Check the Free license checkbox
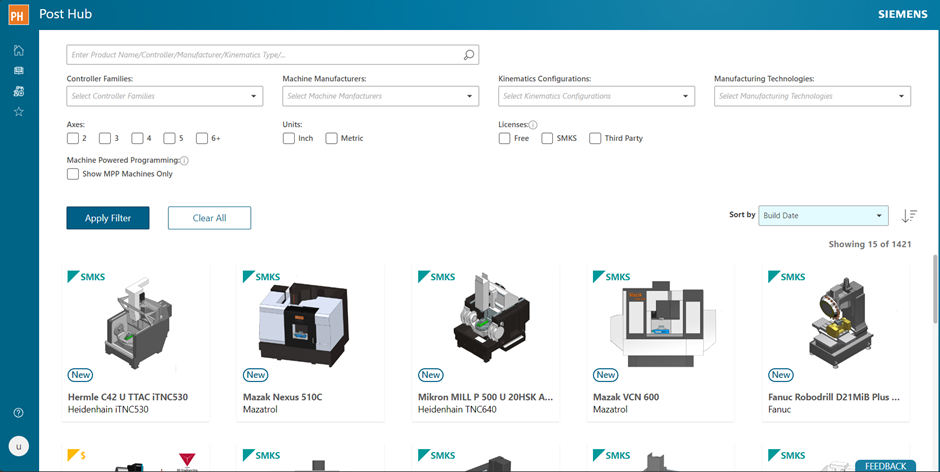940x472 pixels. tap(505, 138)
